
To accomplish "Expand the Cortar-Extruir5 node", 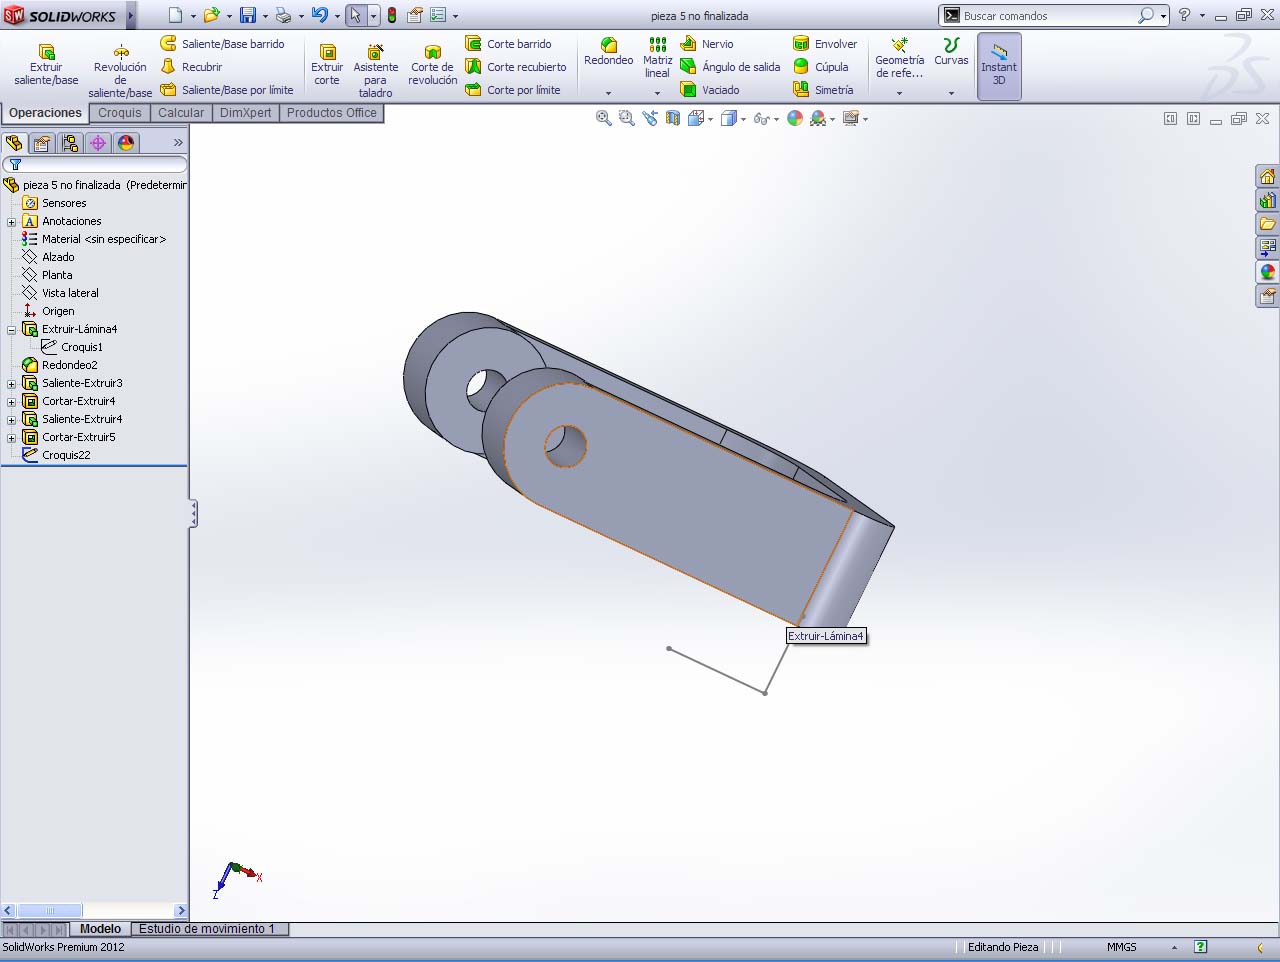I will (x=11, y=438).
